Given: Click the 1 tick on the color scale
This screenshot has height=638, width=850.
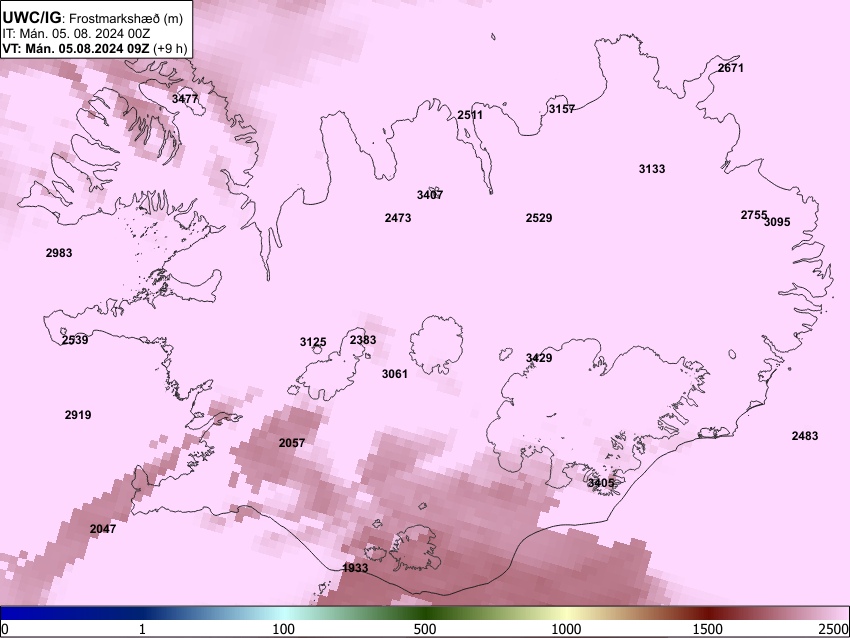Looking at the screenshot, I should pos(142,629).
